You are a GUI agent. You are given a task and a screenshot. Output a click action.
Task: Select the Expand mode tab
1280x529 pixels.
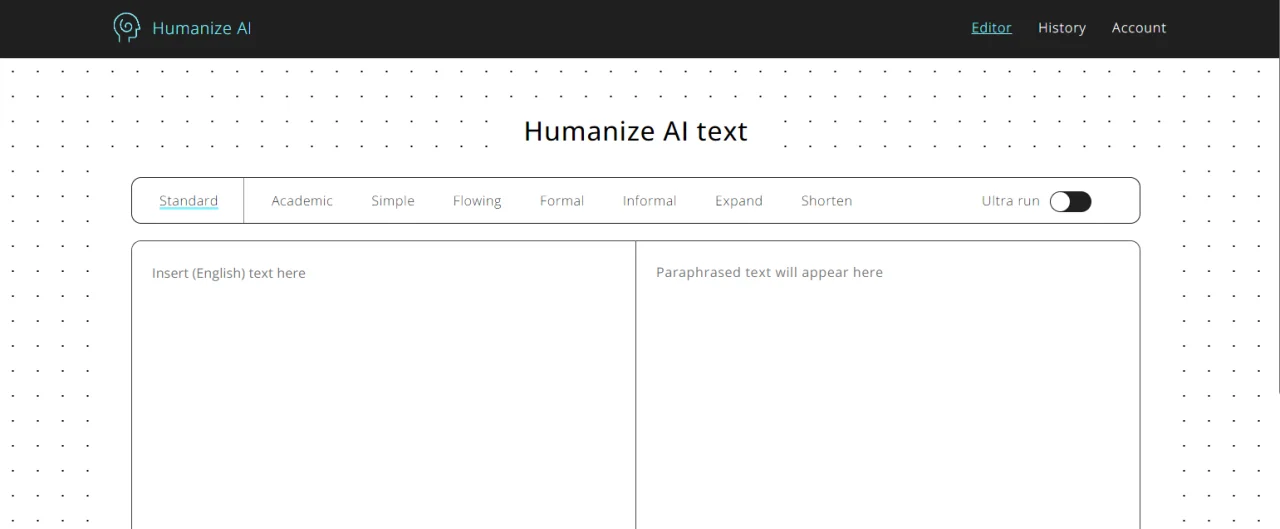tap(739, 201)
